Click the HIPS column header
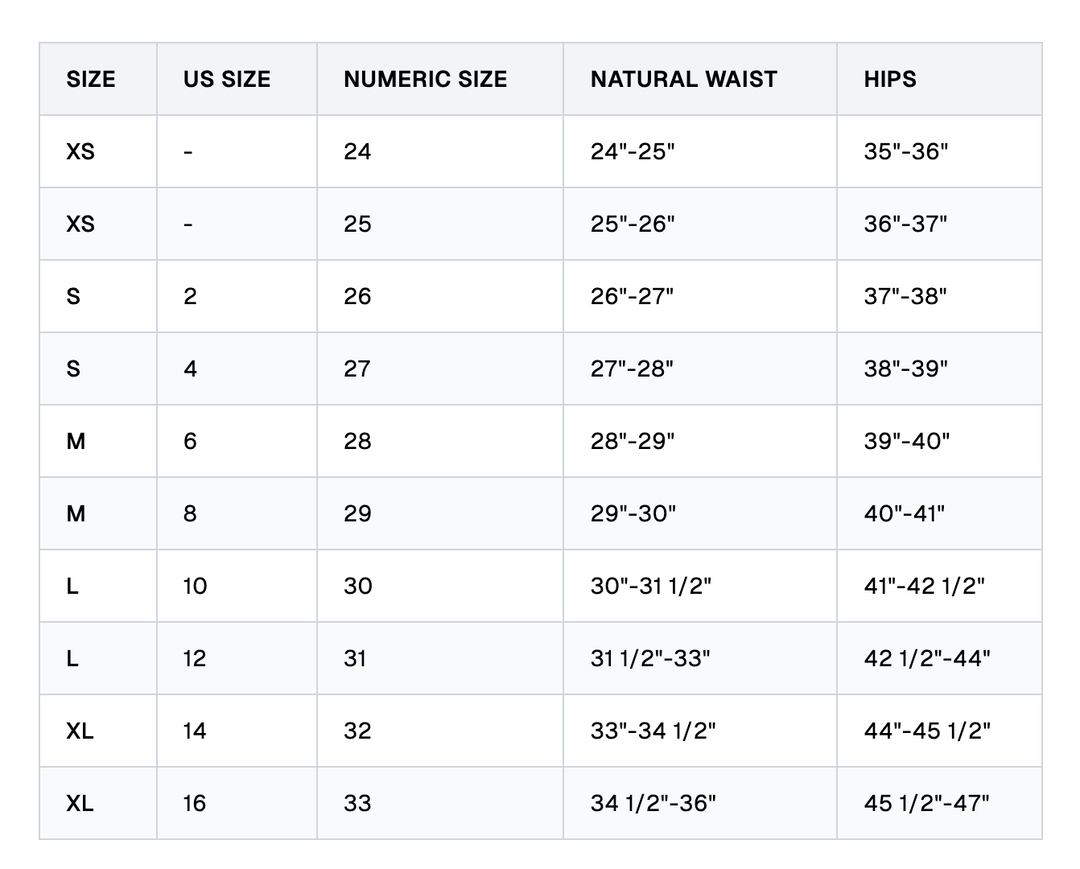Image resolution: width=1080 pixels, height=869 pixels. tap(890, 80)
